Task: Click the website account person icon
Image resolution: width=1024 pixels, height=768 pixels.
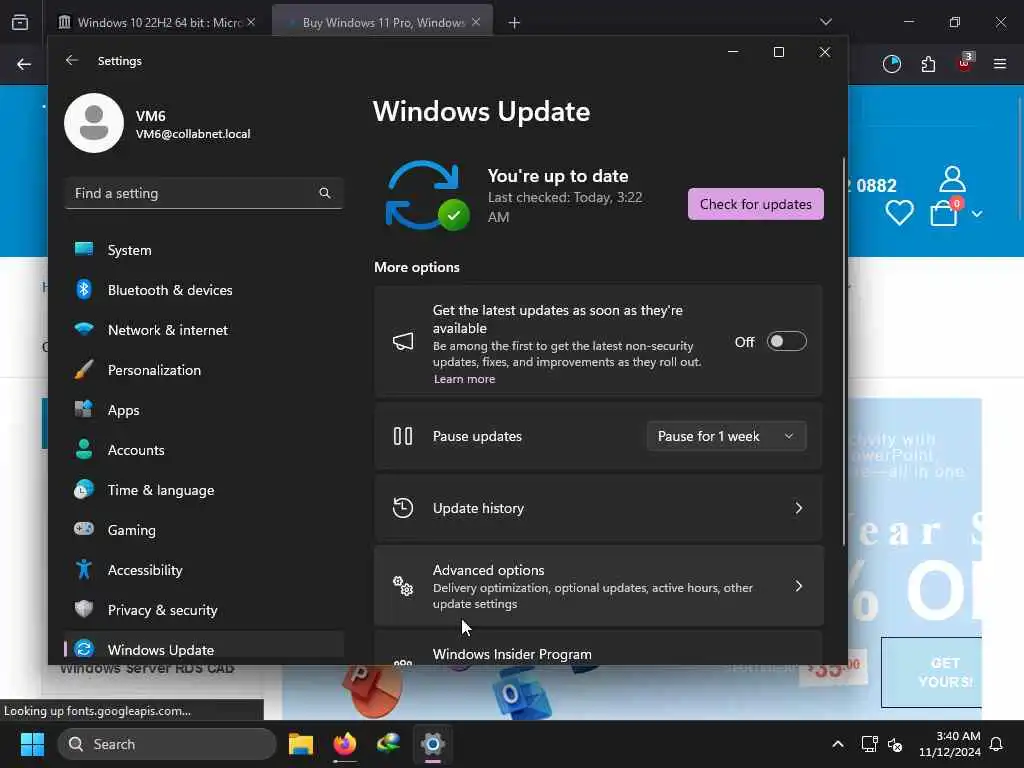Action: (x=952, y=178)
